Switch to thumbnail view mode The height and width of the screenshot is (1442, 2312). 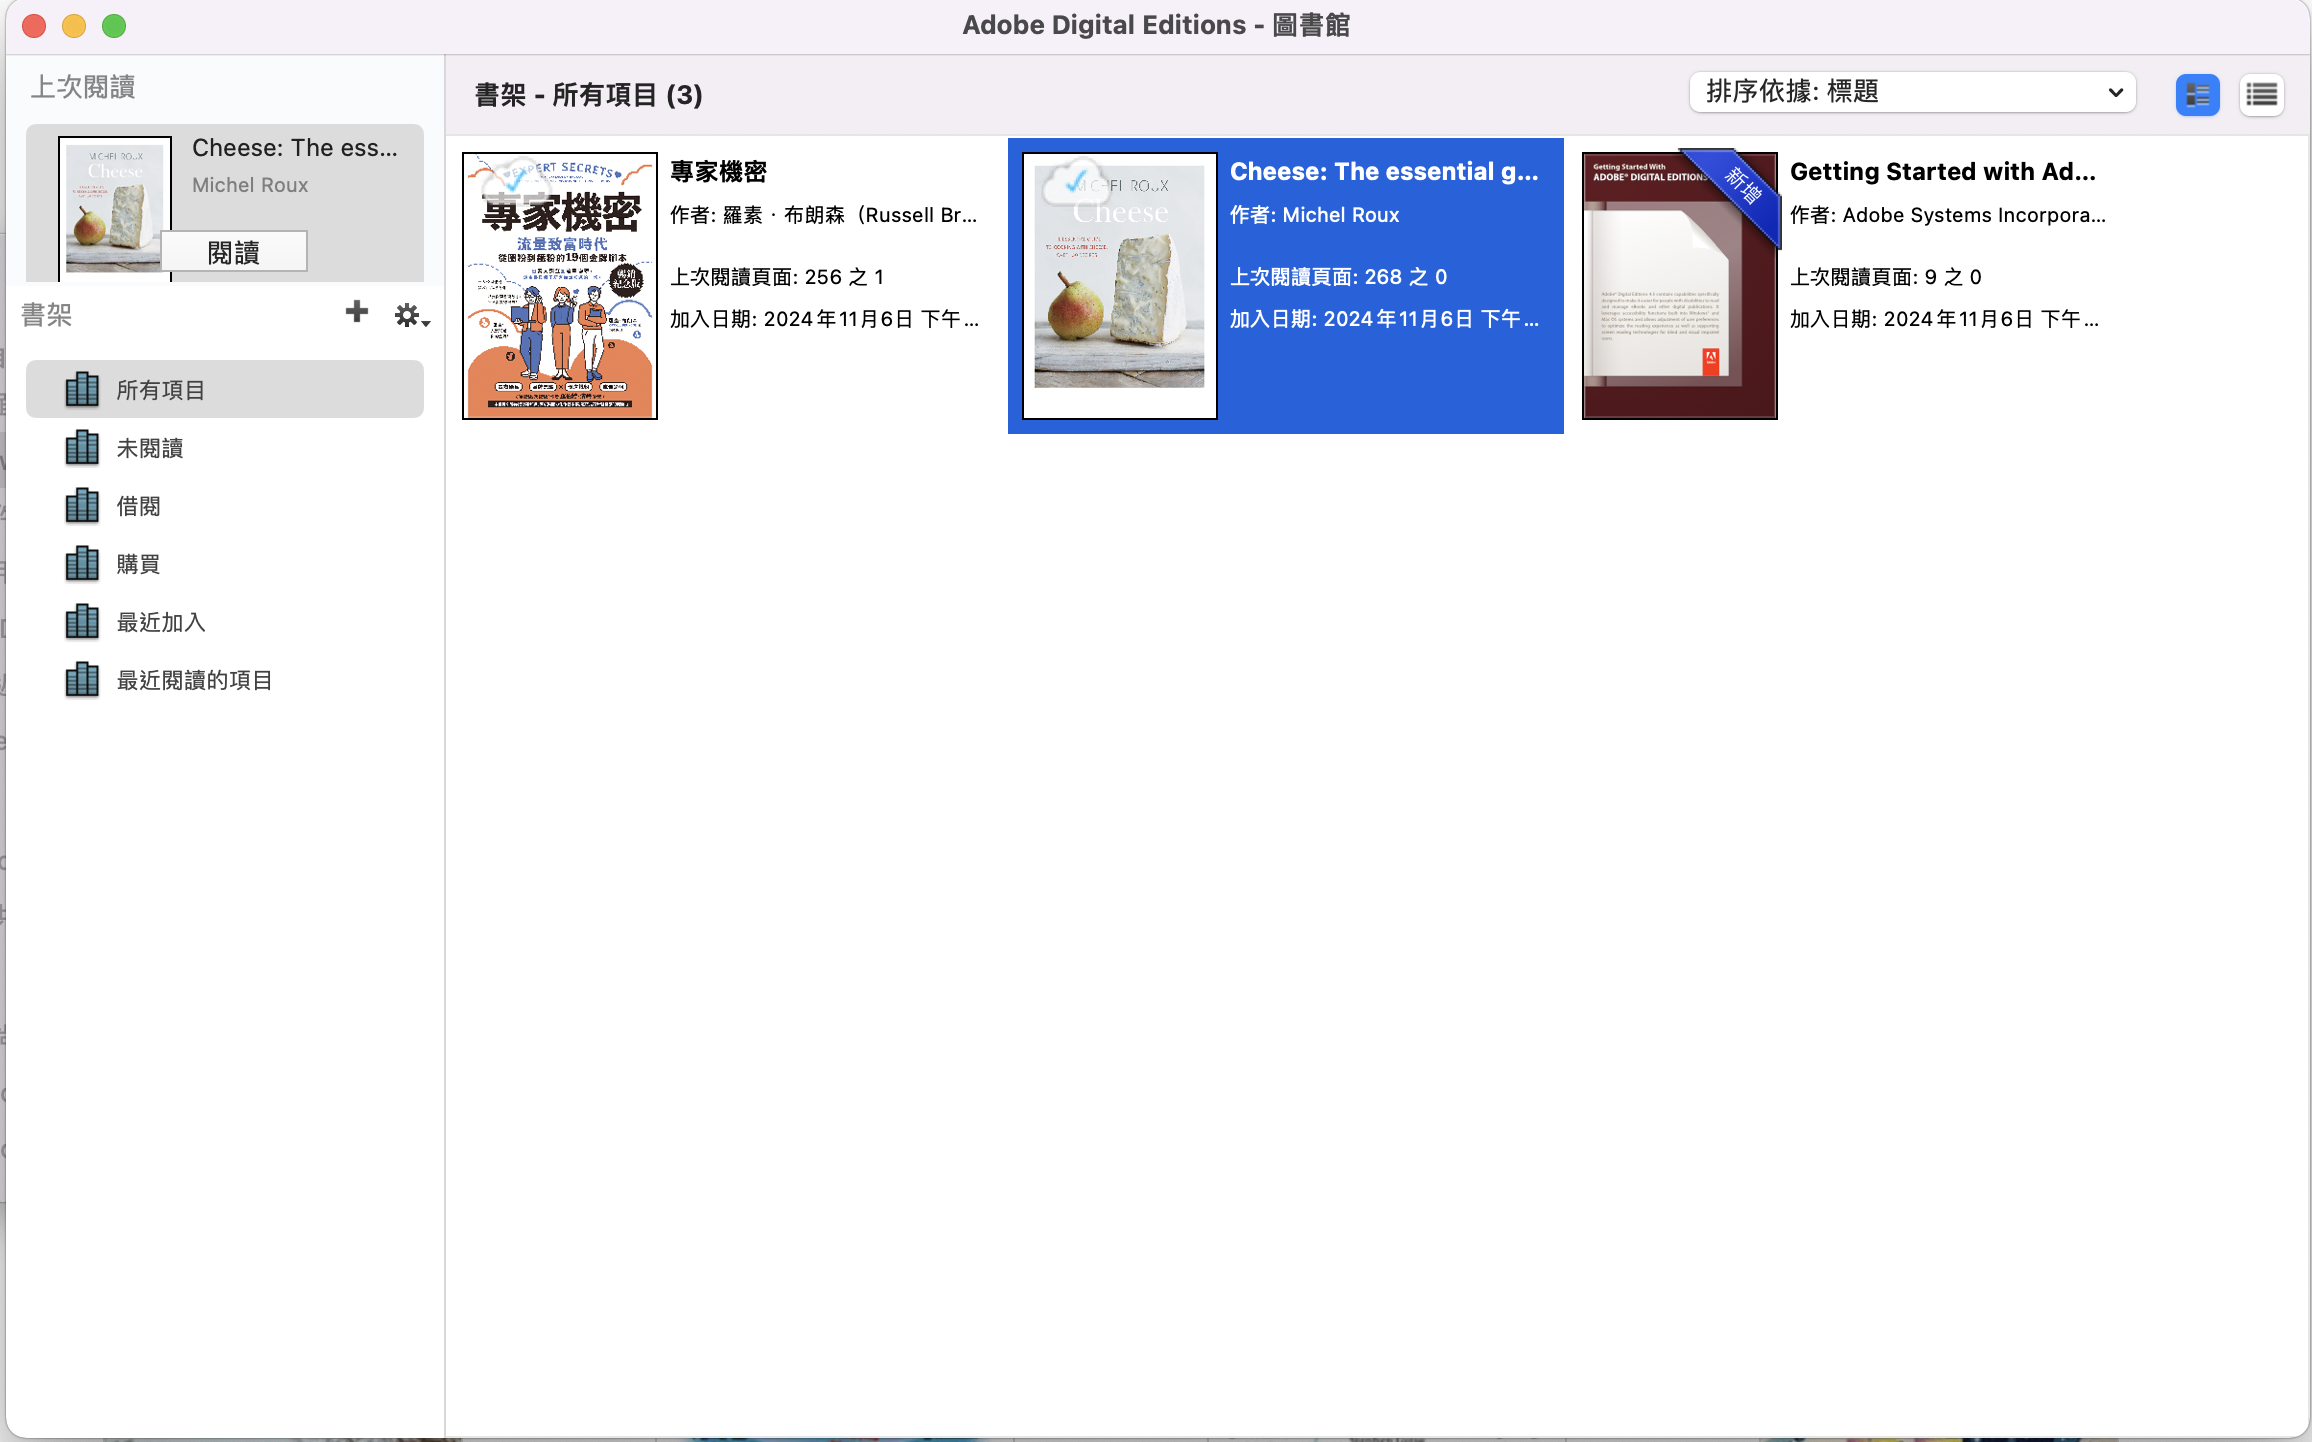click(x=2197, y=95)
